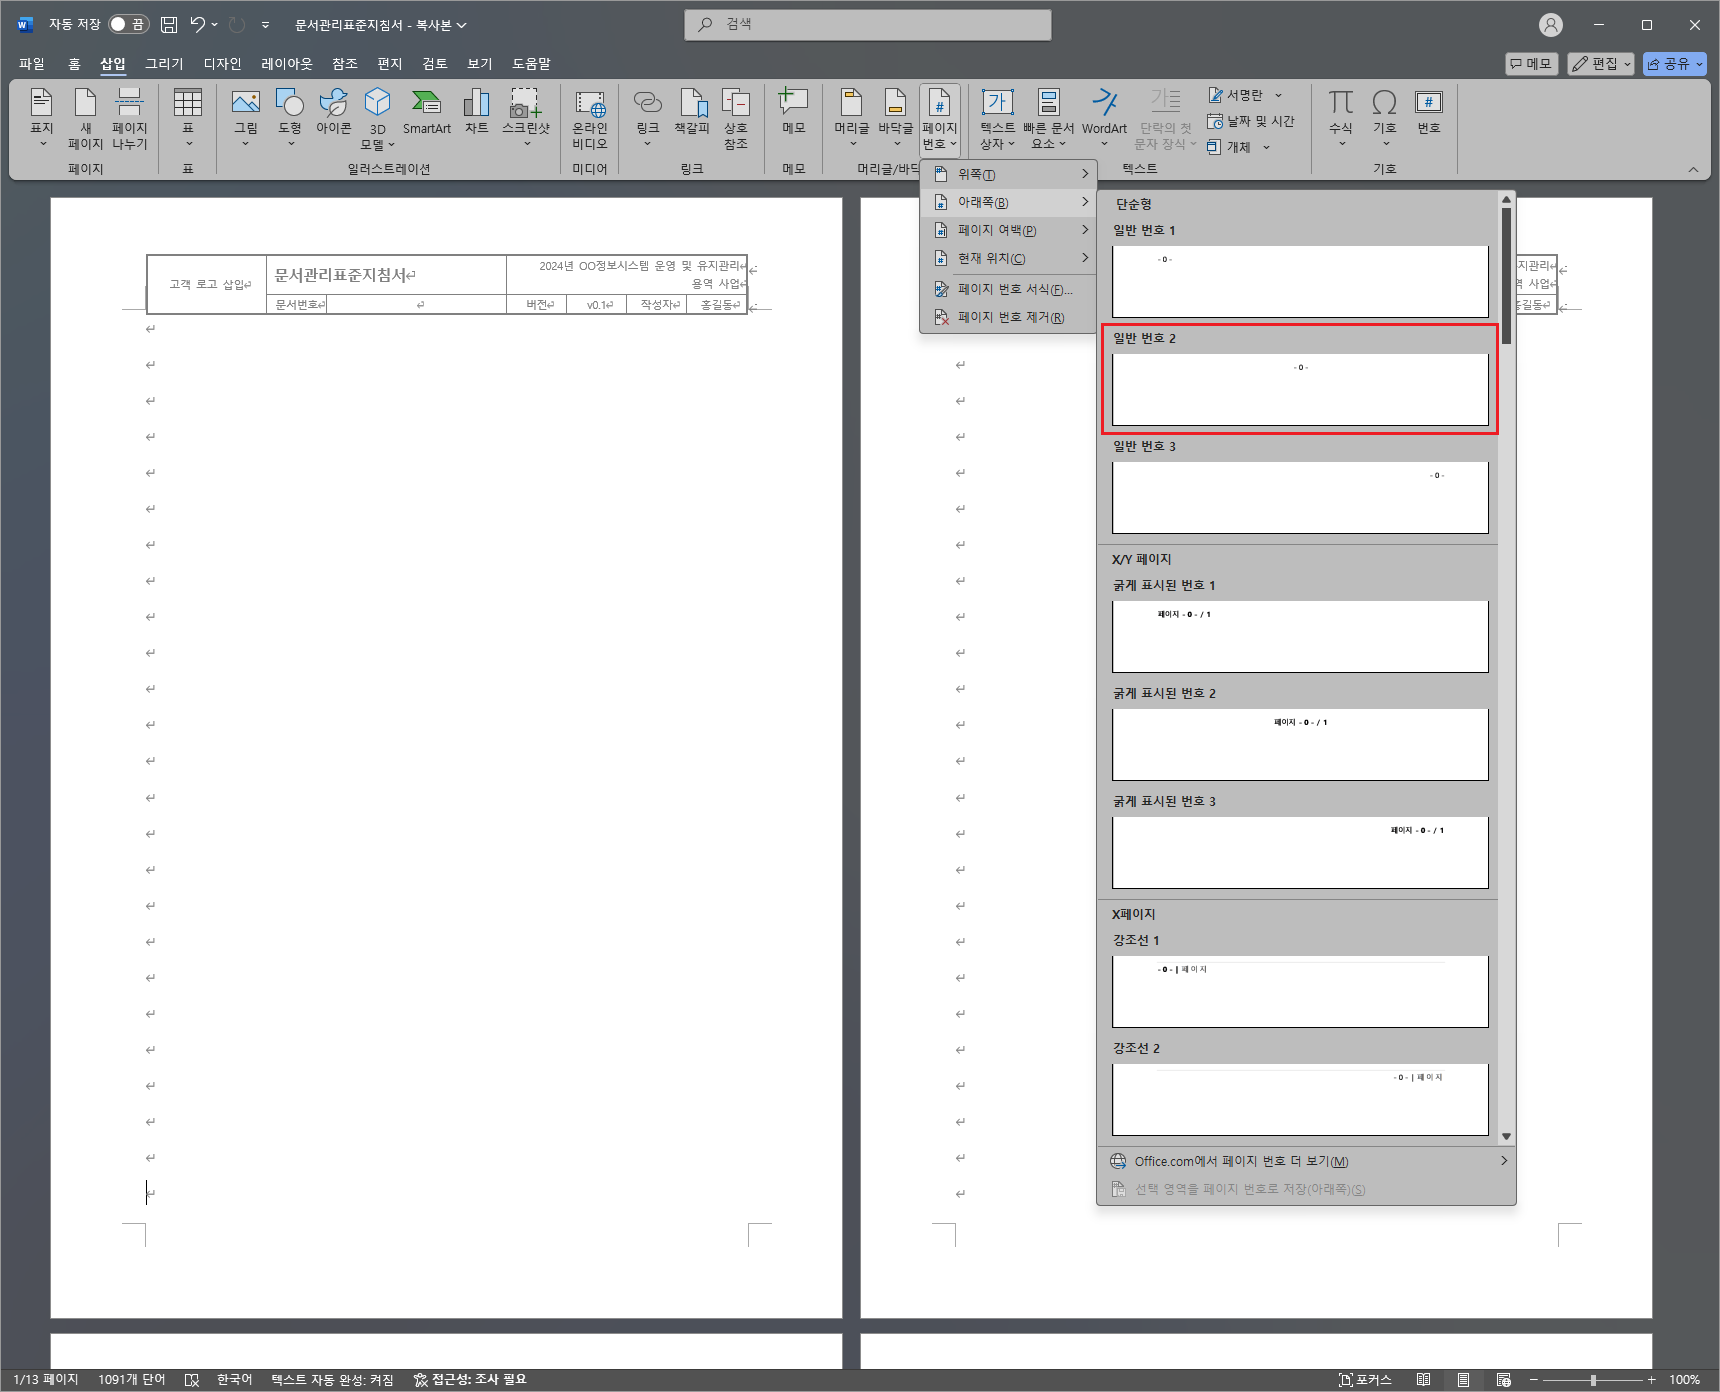The height and width of the screenshot is (1392, 1720).
Task: Insert an equation (수식)
Action: click(1341, 118)
